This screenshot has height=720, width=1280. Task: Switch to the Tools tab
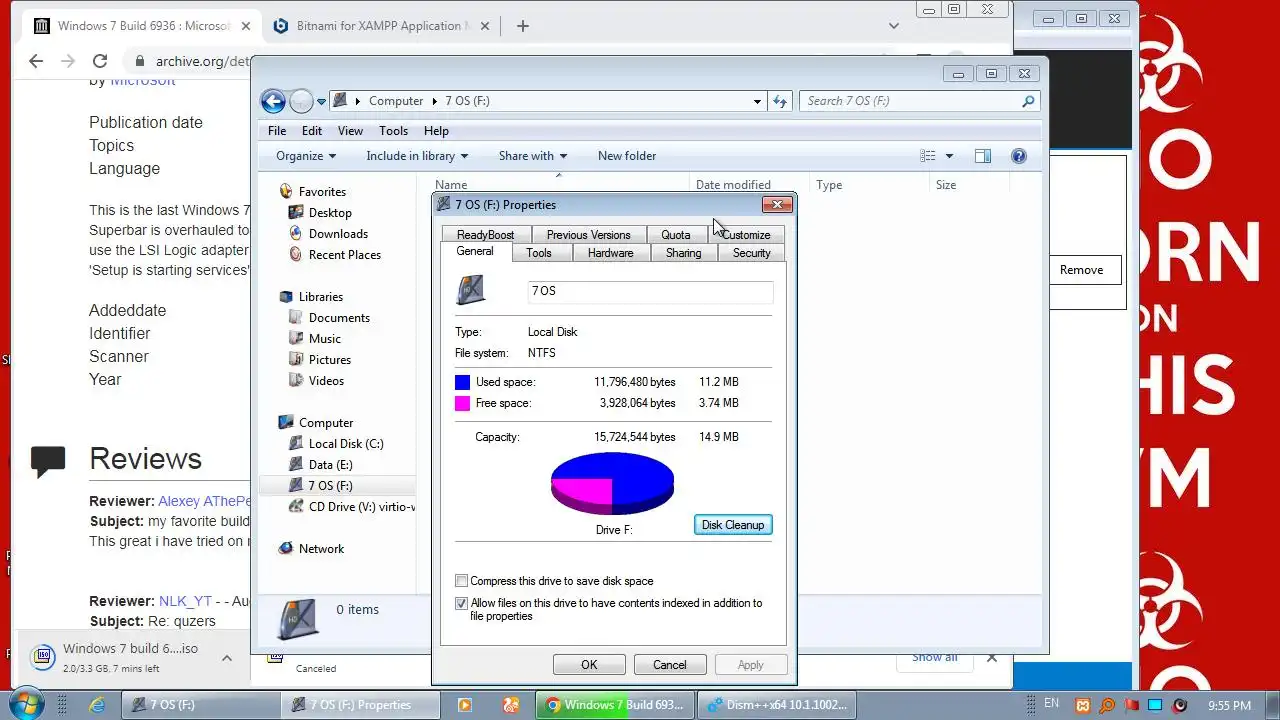click(539, 253)
